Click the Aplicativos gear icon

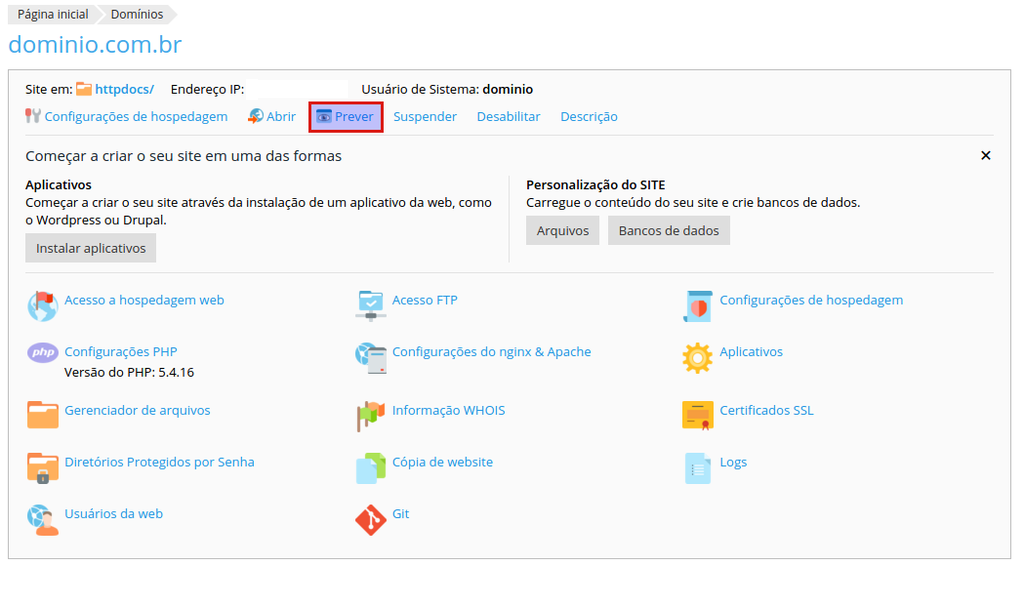pyautogui.click(x=697, y=357)
